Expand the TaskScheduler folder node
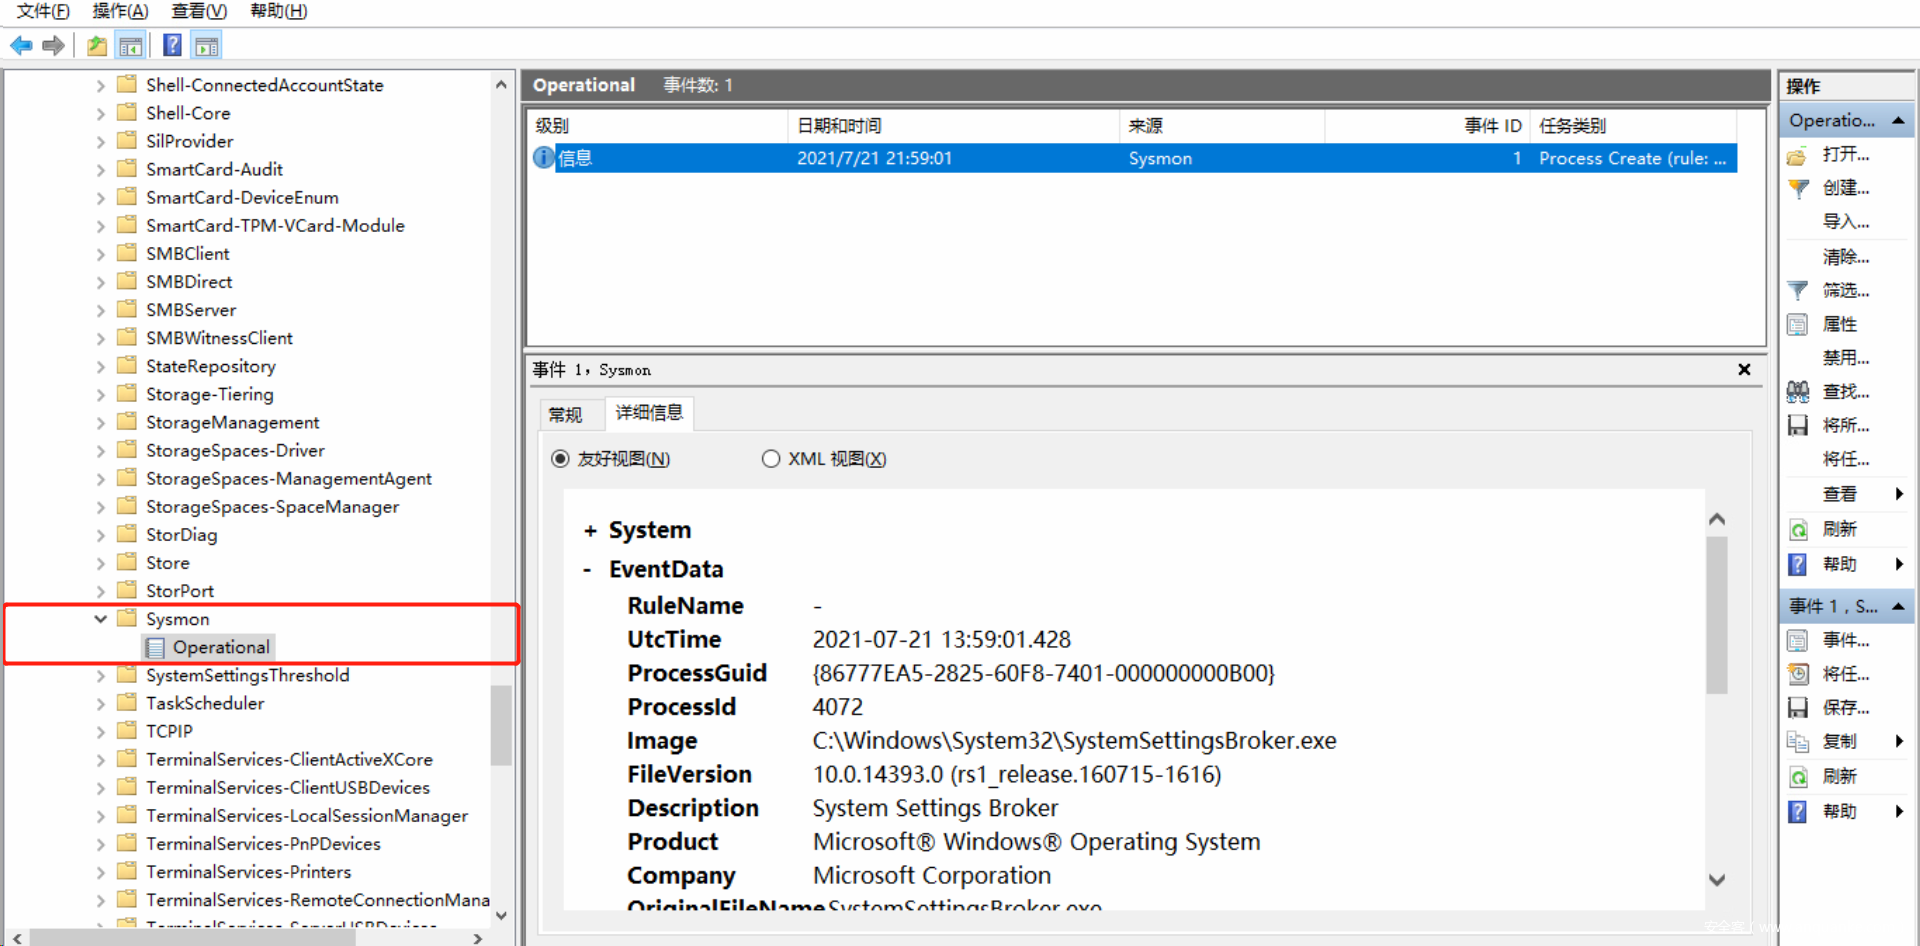The width and height of the screenshot is (1920, 946). pos(100,704)
